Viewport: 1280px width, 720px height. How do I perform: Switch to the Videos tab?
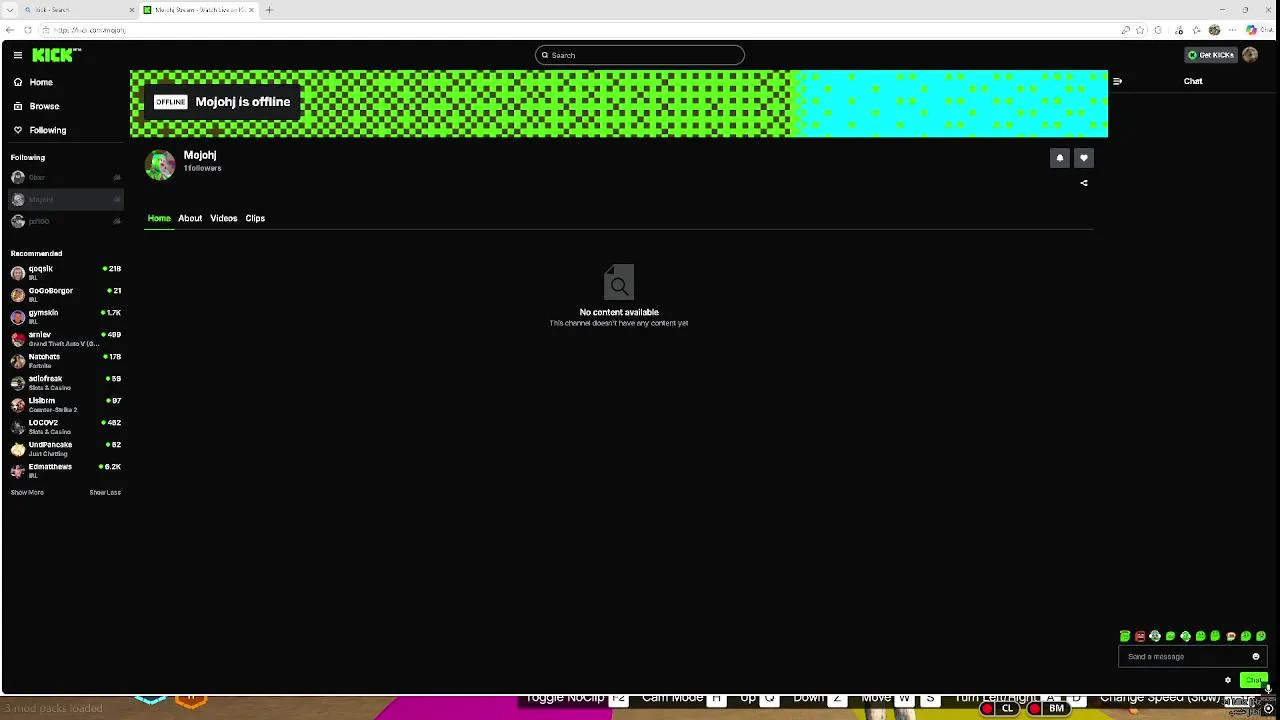click(223, 218)
